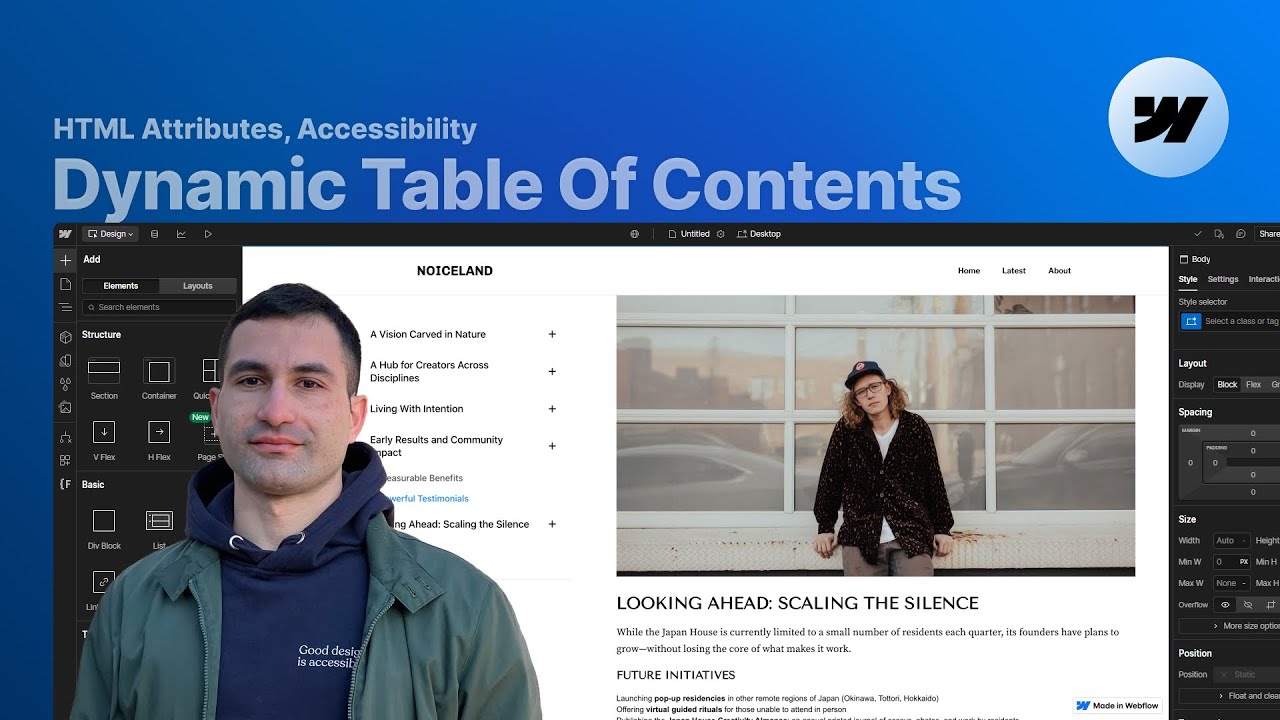Set Display to Flex

click(1253, 385)
